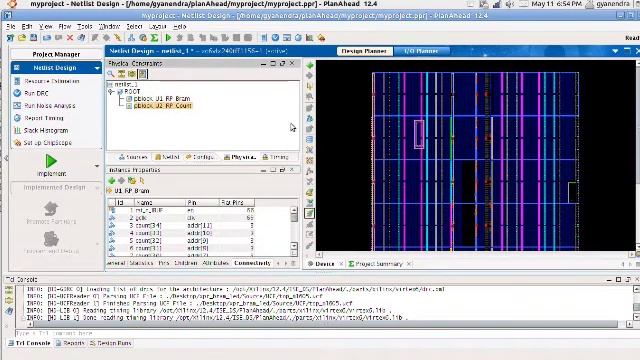Click the blue checkmark DRC toolbar icon
The width and height of the screenshot is (640, 360).
coord(276,38)
